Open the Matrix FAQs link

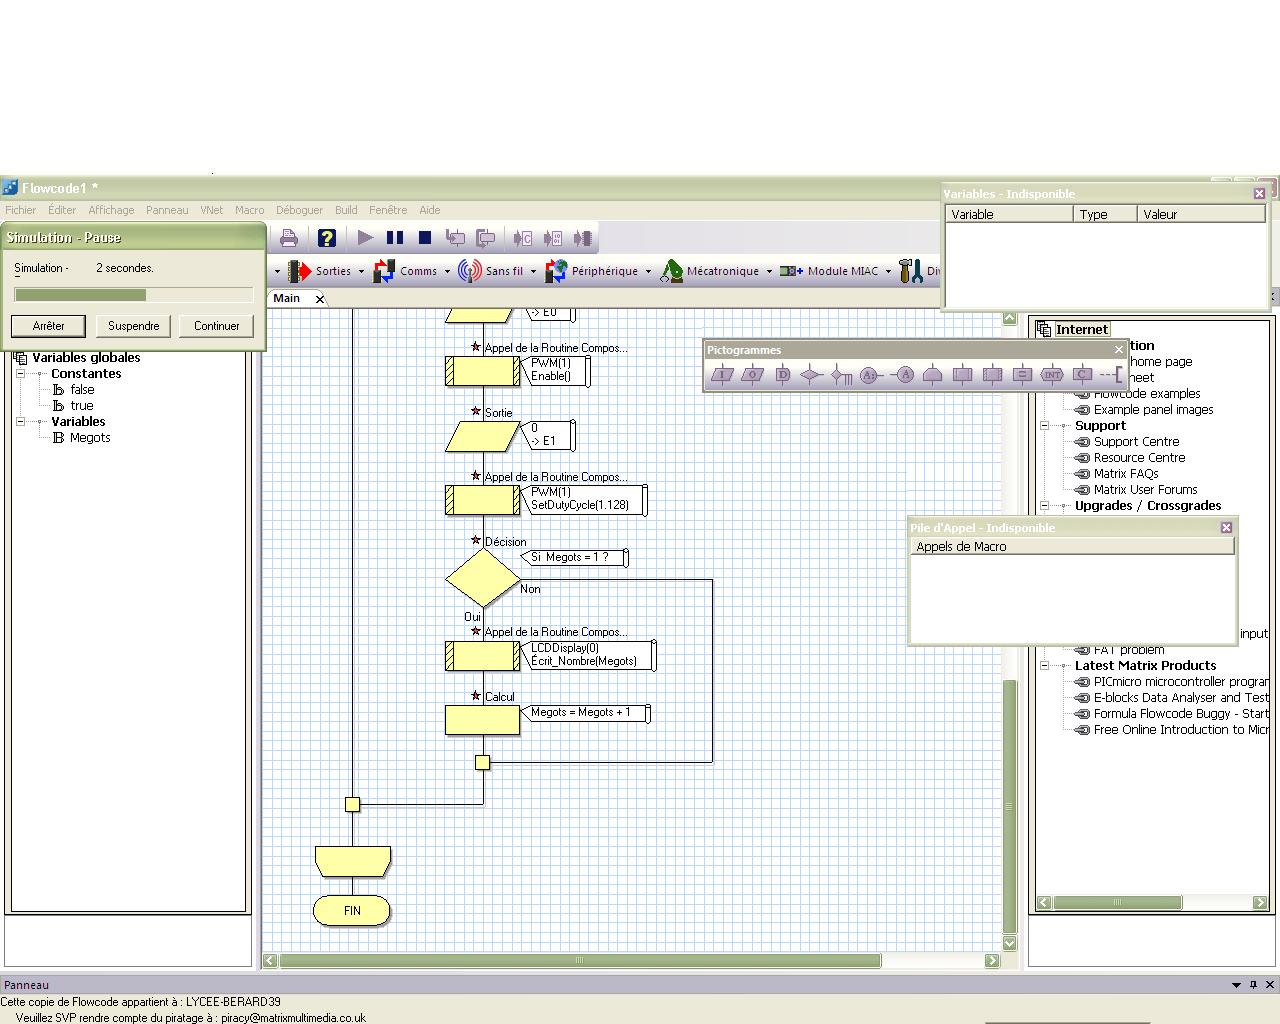(x=1126, y=474)
